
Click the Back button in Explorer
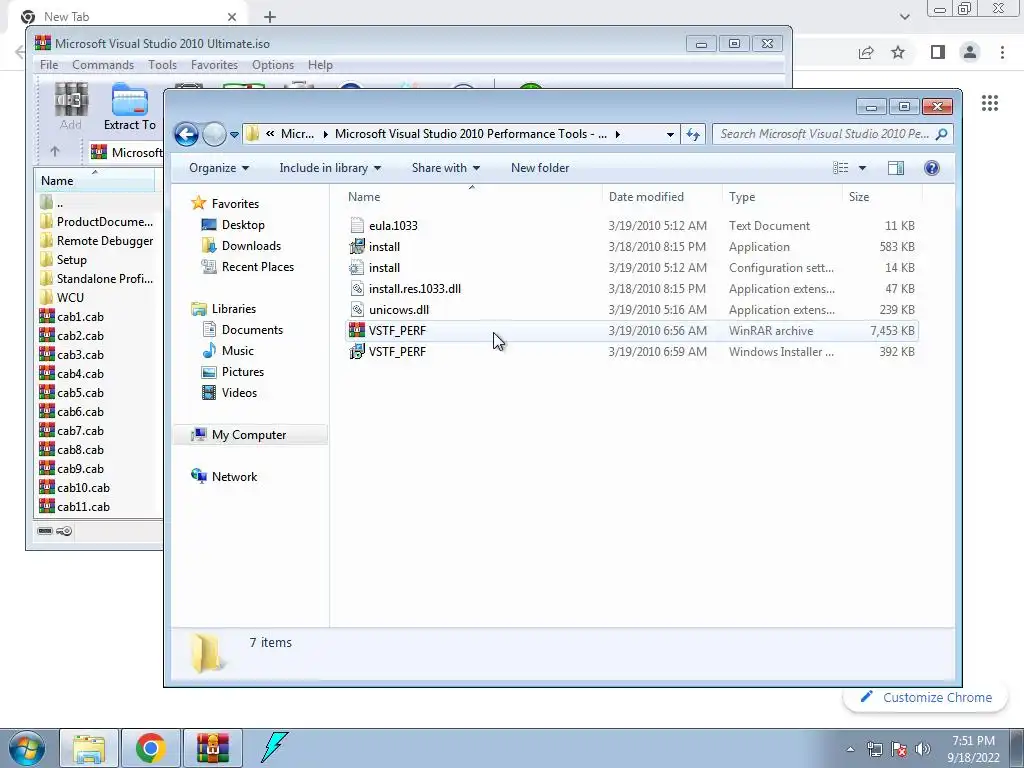click(x=186, y=135)
